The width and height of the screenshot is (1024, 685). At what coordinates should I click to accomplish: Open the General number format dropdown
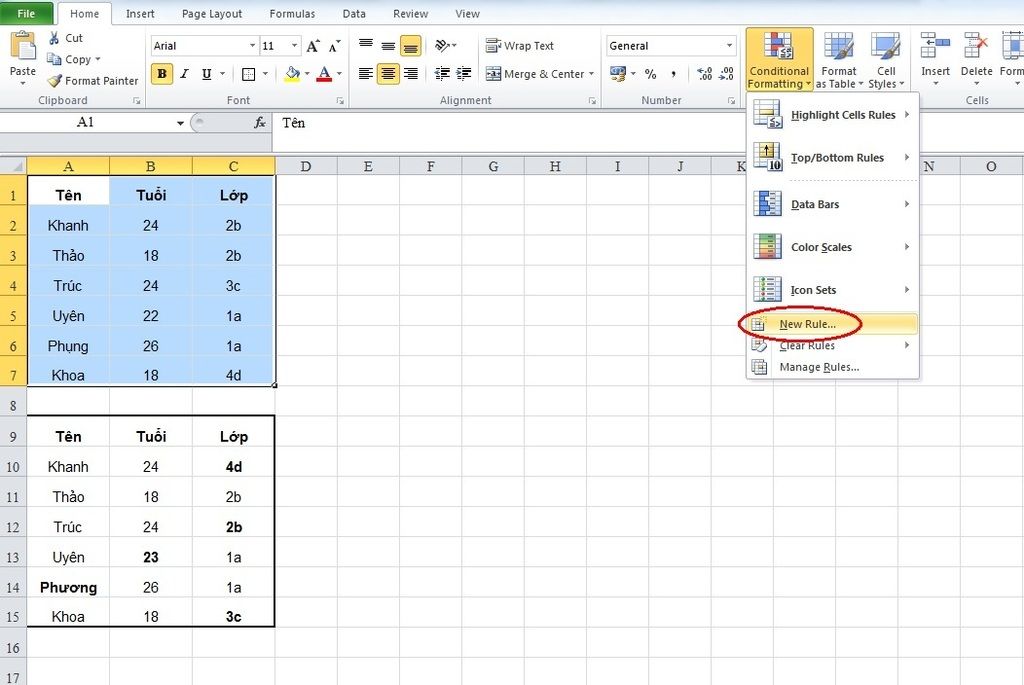[729, 46]
